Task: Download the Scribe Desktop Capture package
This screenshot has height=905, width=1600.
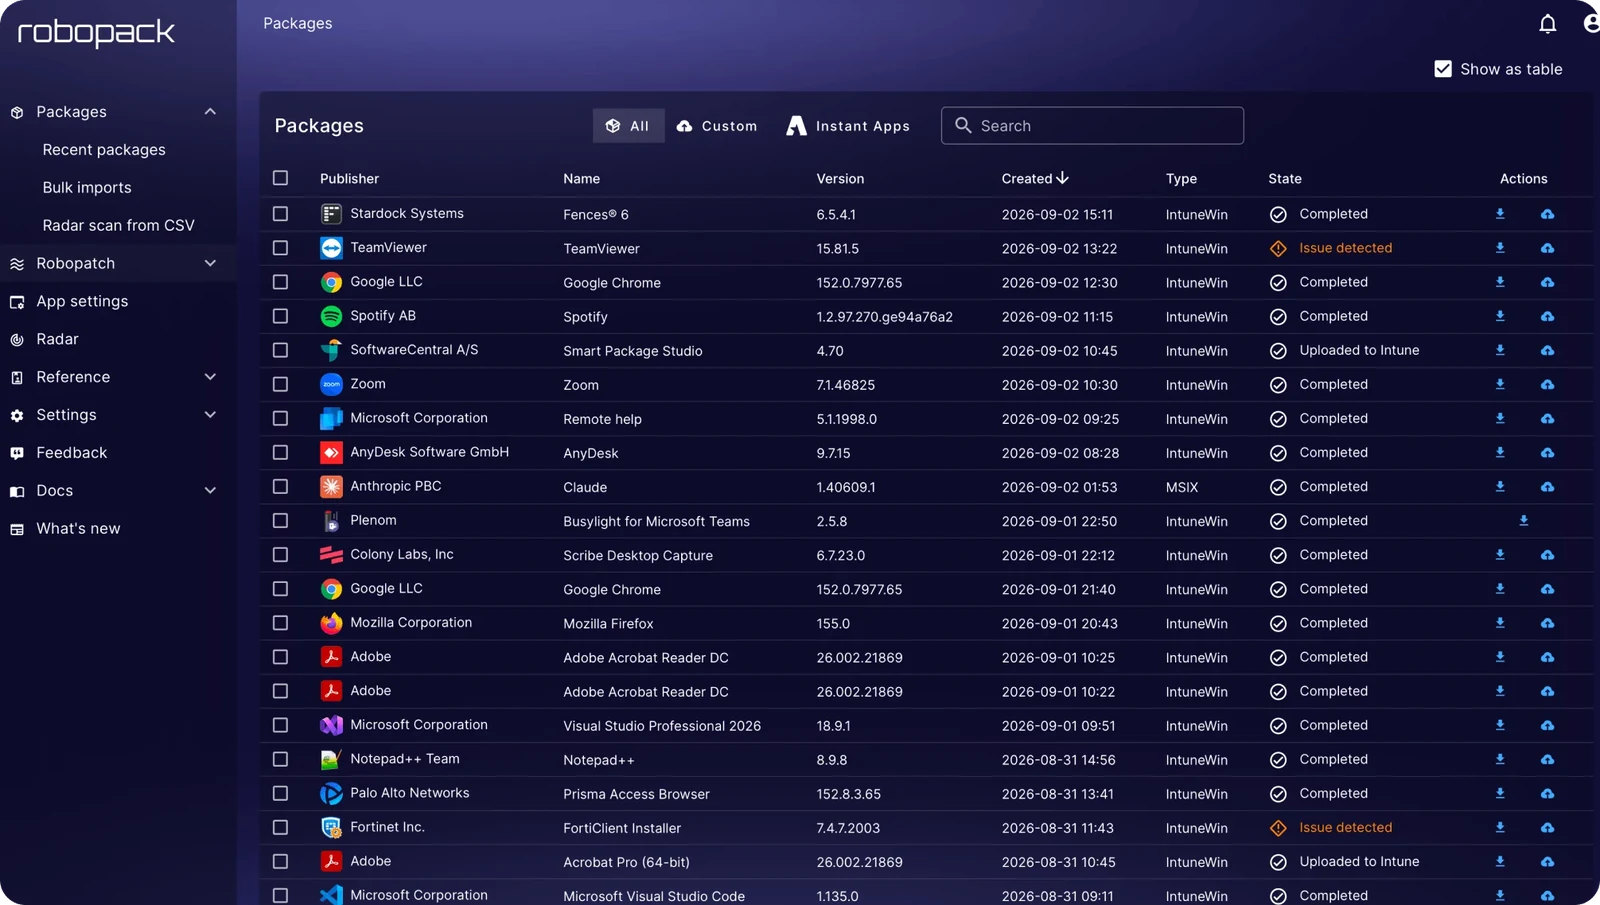Action: click(x=1500, y=555)
